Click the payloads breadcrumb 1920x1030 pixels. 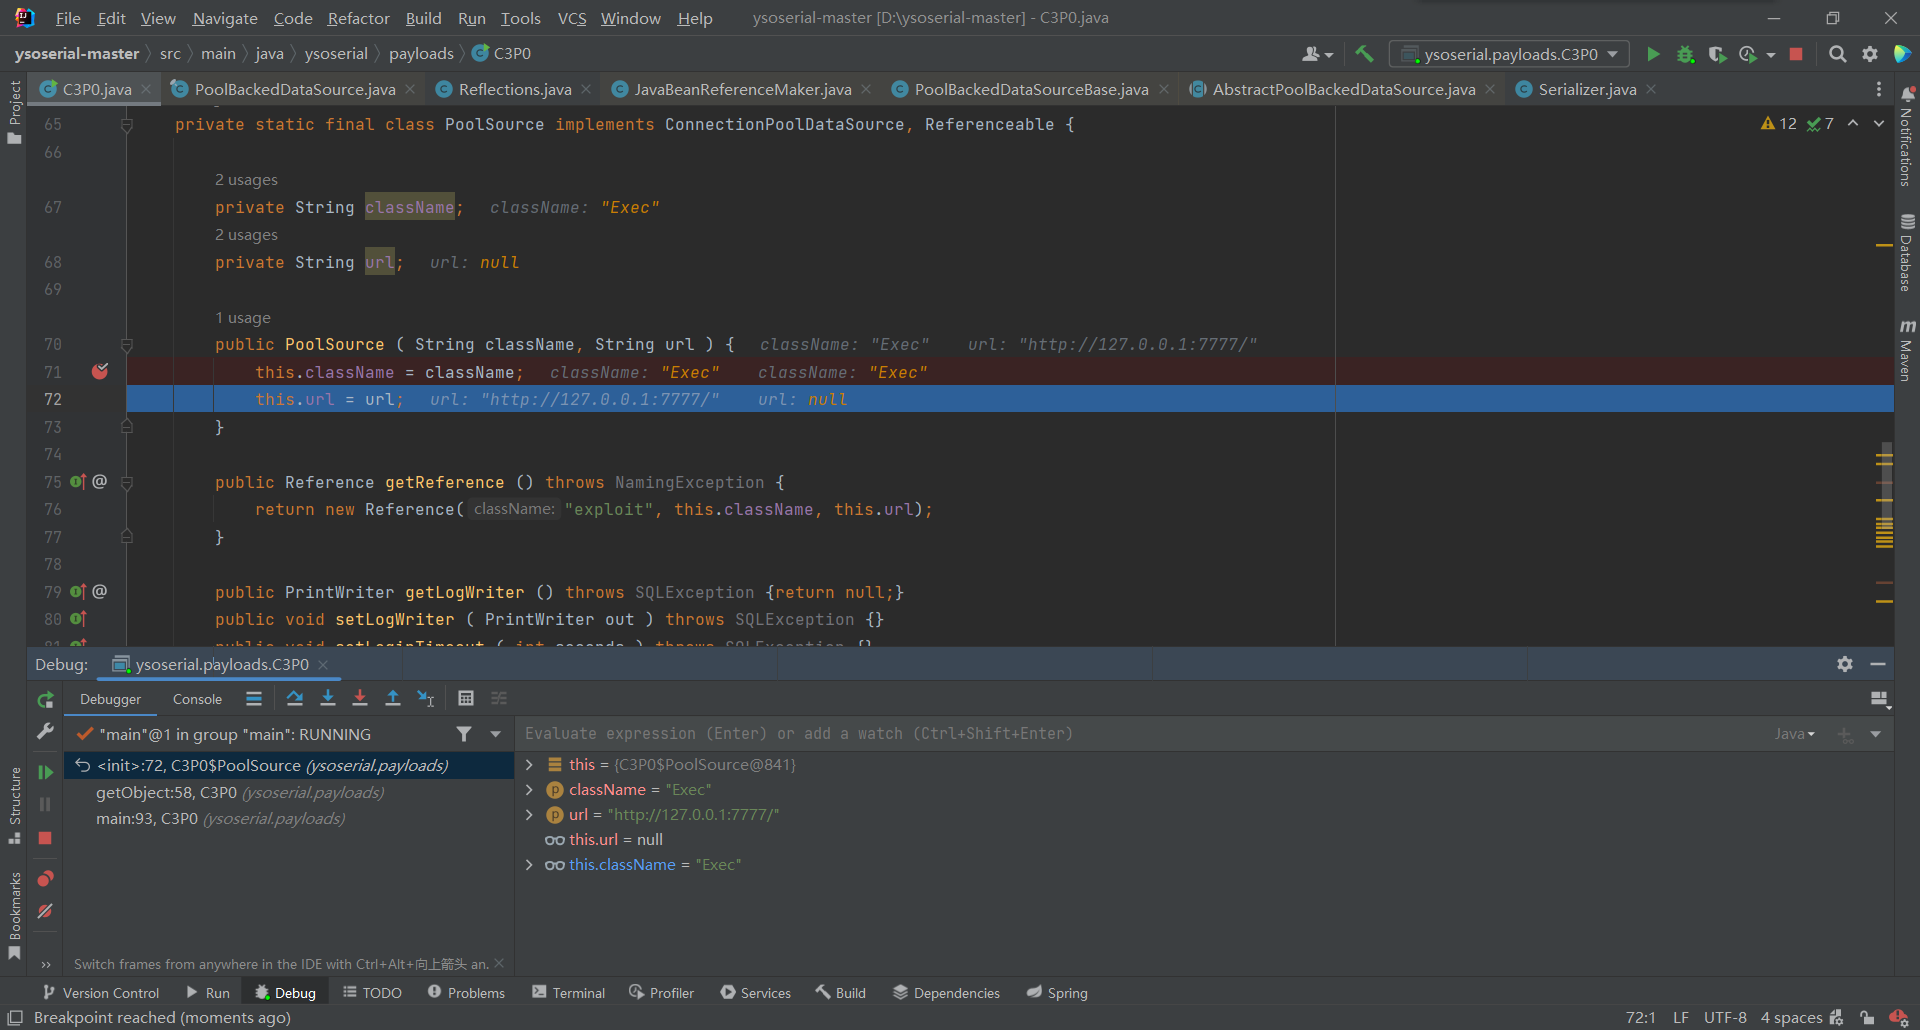click(421, 54)
